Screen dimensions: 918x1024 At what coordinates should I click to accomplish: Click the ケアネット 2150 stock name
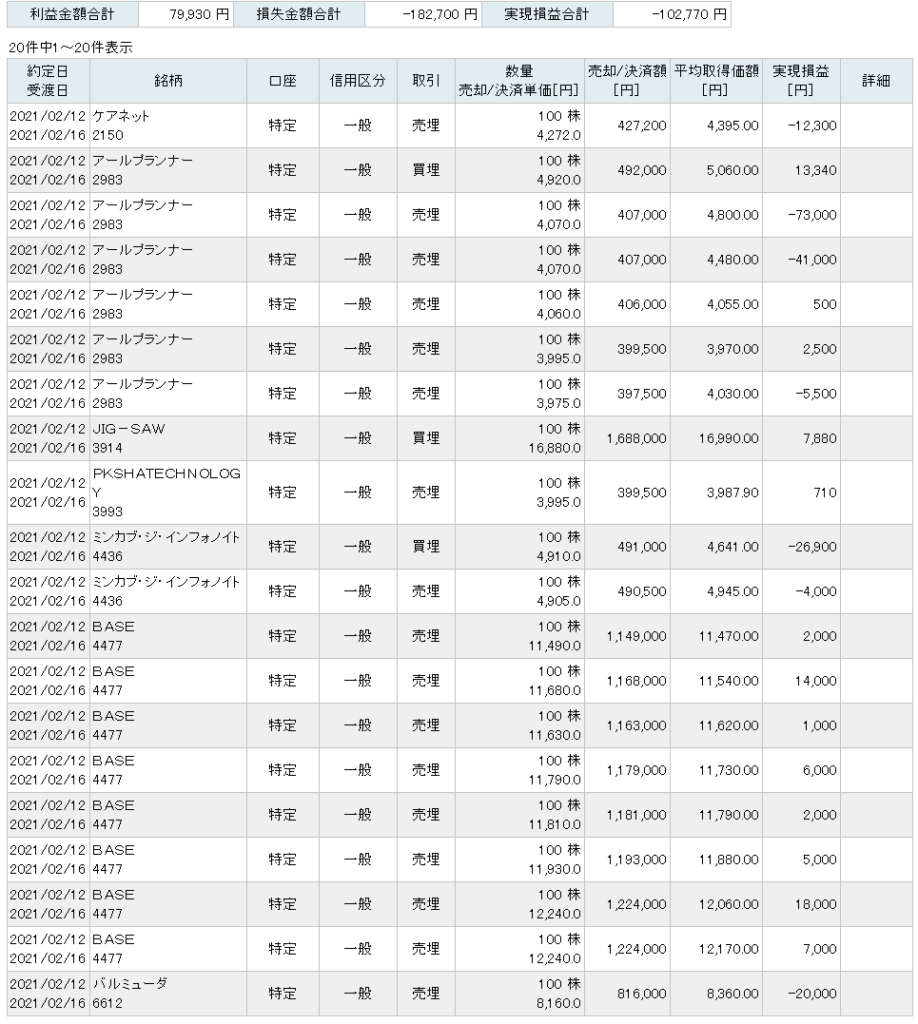click(x=121, y=125)
